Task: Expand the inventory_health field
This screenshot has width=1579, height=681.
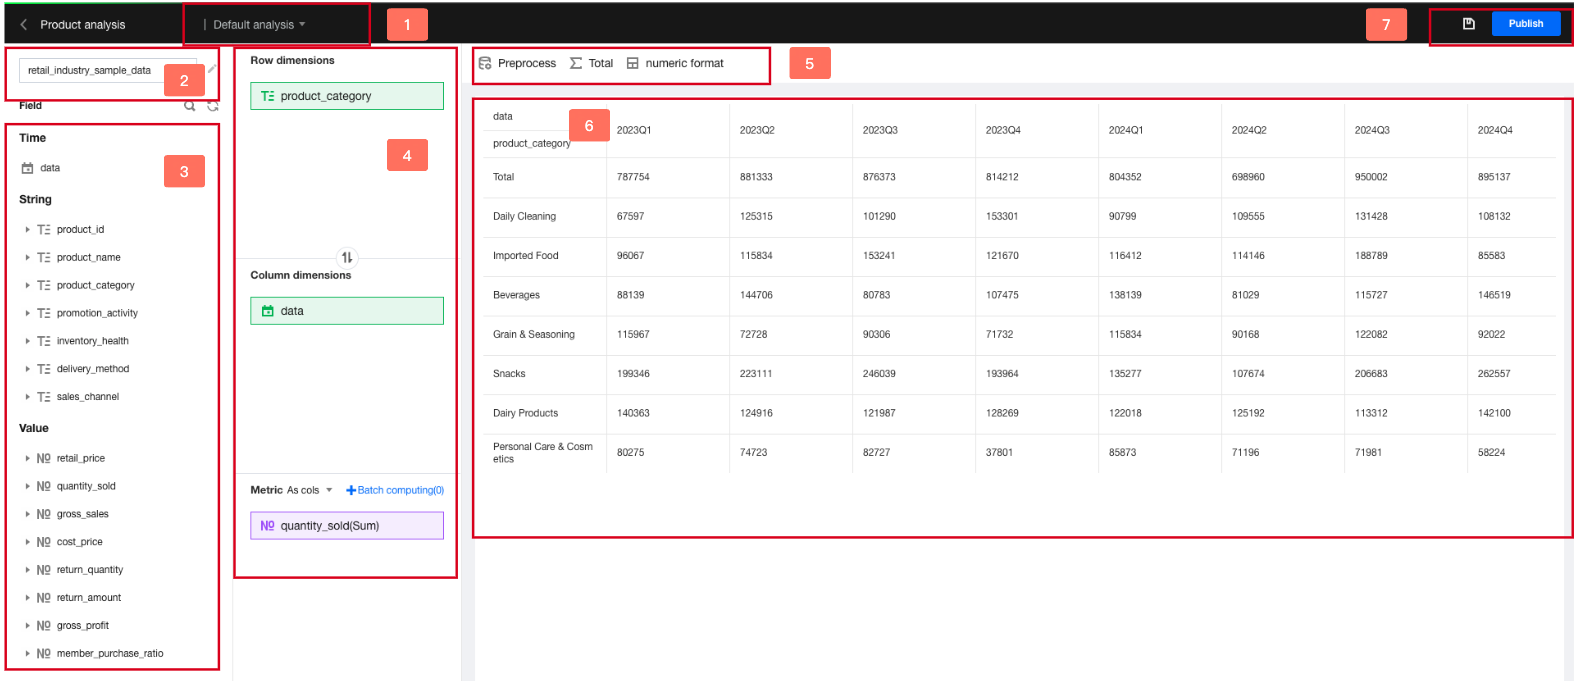Action: pos(27,341)
